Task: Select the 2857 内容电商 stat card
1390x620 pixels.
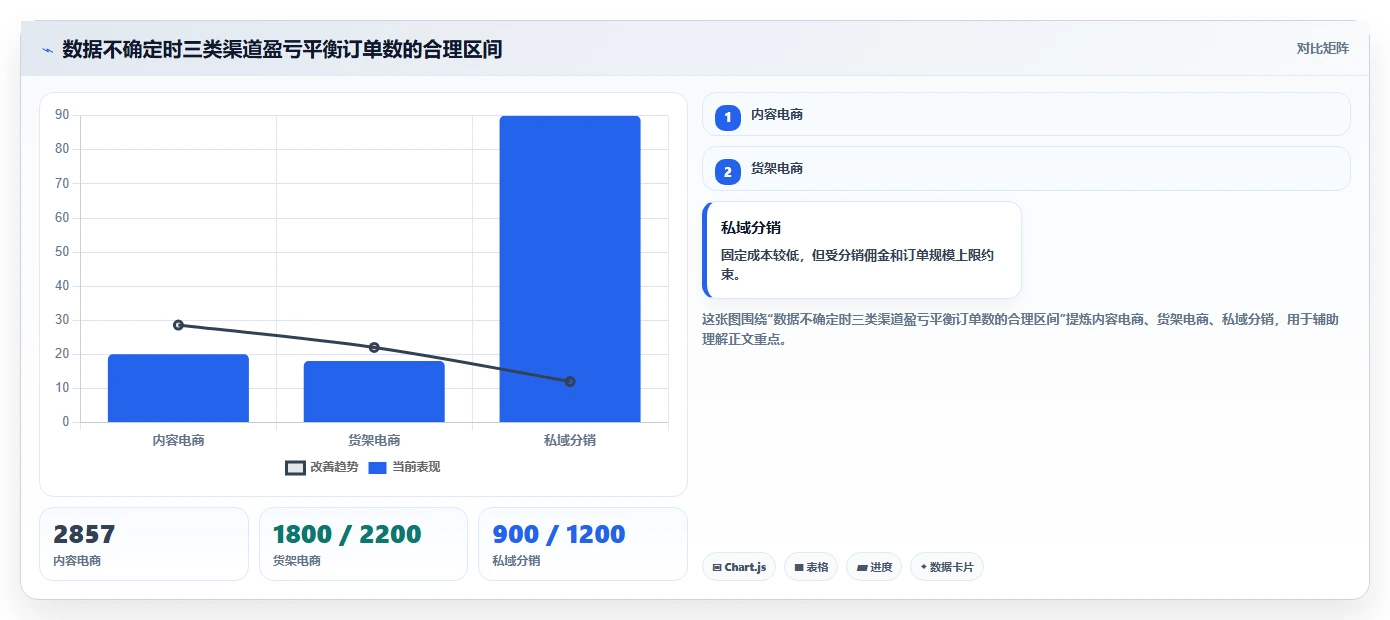Action: (144, 544)
